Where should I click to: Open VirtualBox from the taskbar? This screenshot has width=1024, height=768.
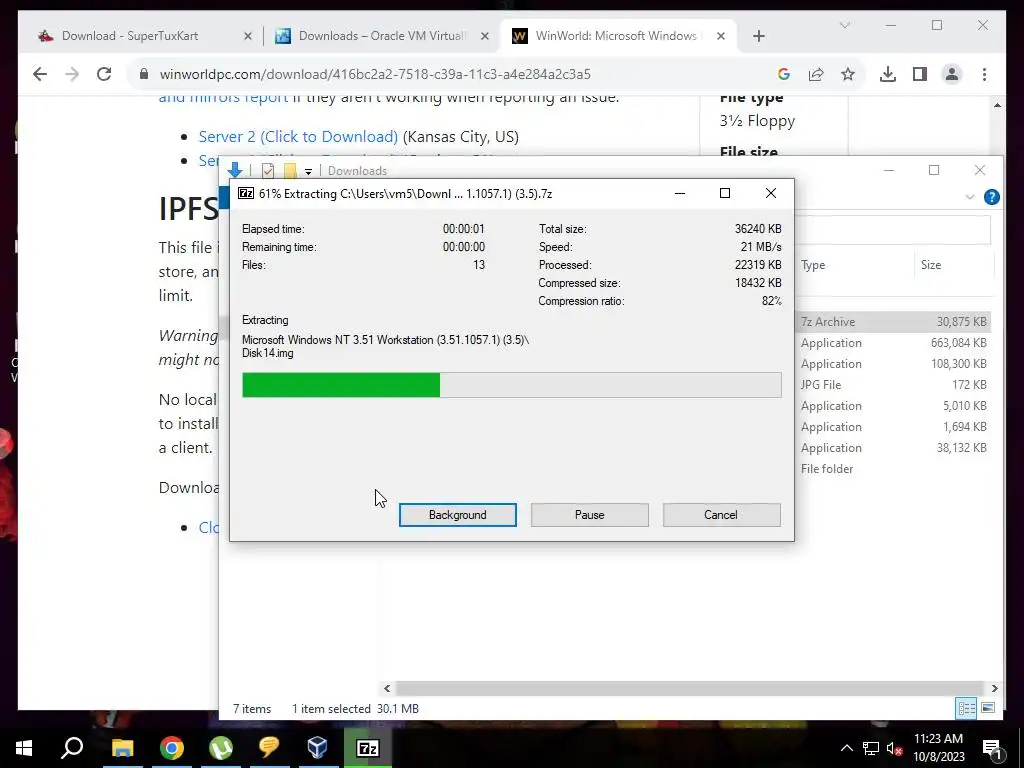click(318, 748)
